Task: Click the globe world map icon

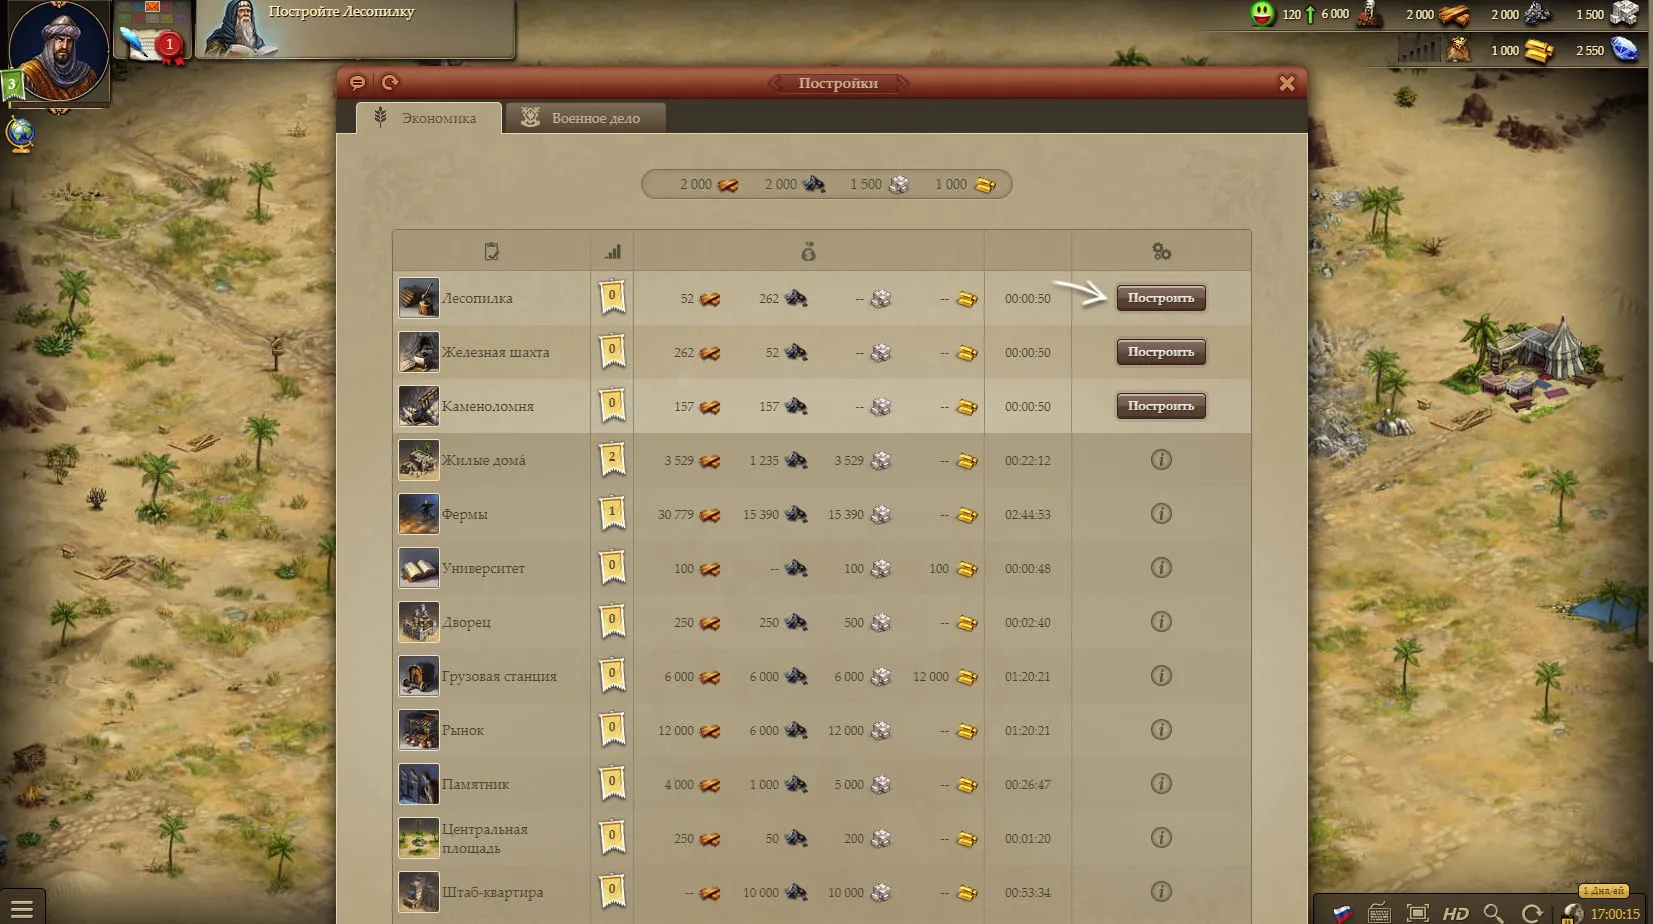Action: pyautogui.click(x=19, y=134)
